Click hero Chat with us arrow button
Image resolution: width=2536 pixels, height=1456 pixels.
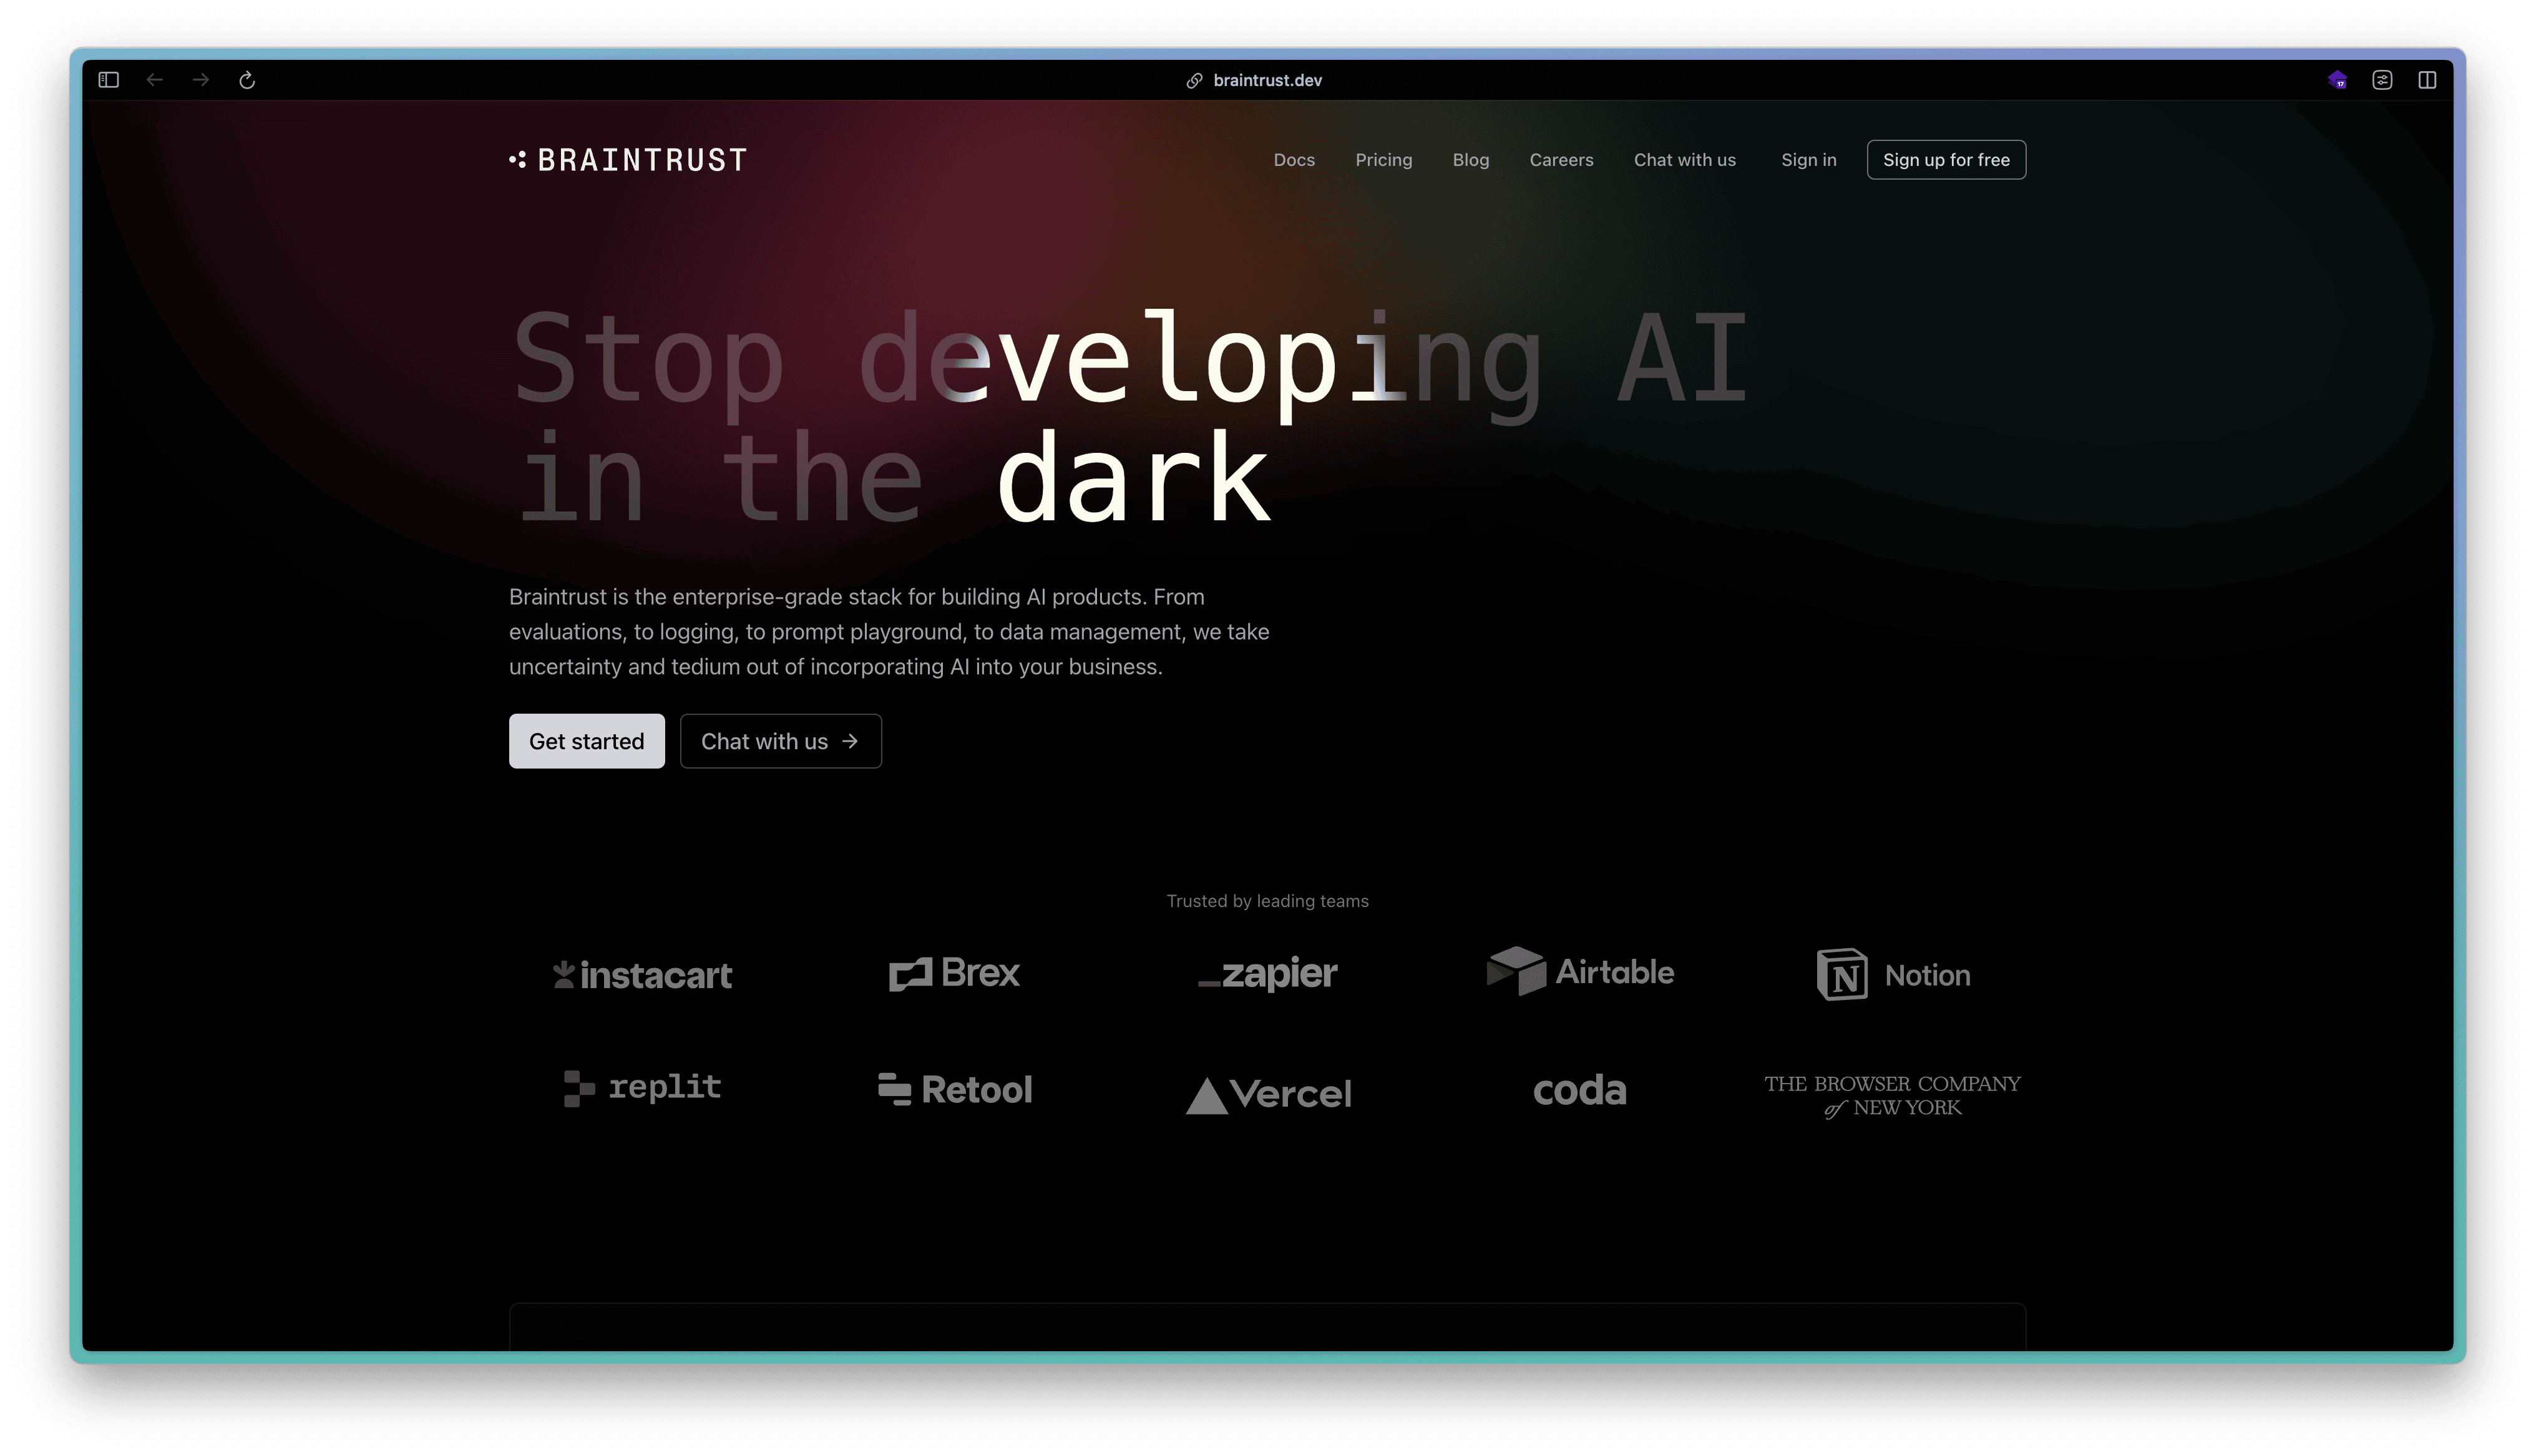pyautogui.click(x=780, y=741)
